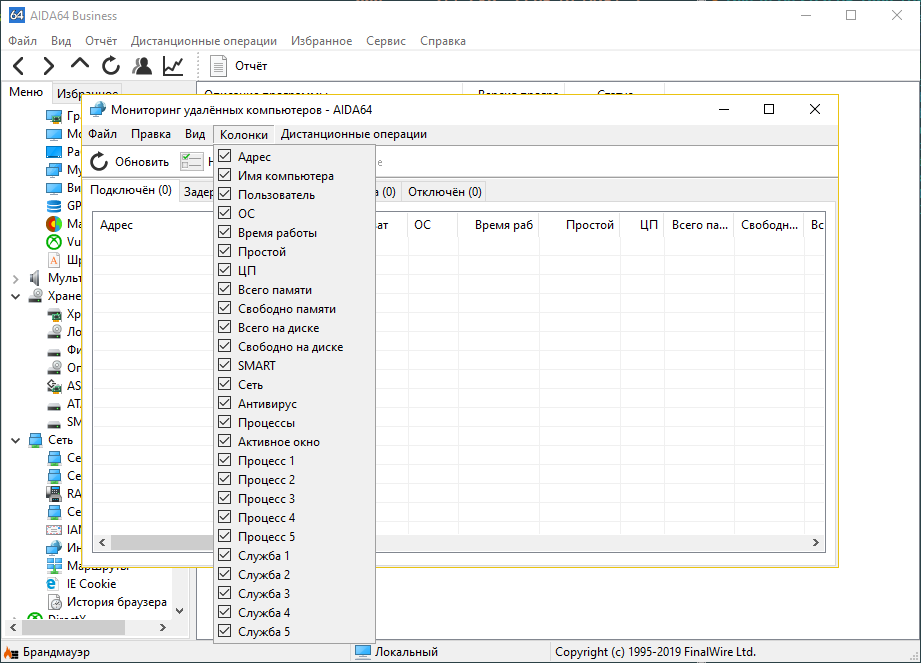921x663 pixels.
Task: Click the Обновить button
Action: (129, 161)
